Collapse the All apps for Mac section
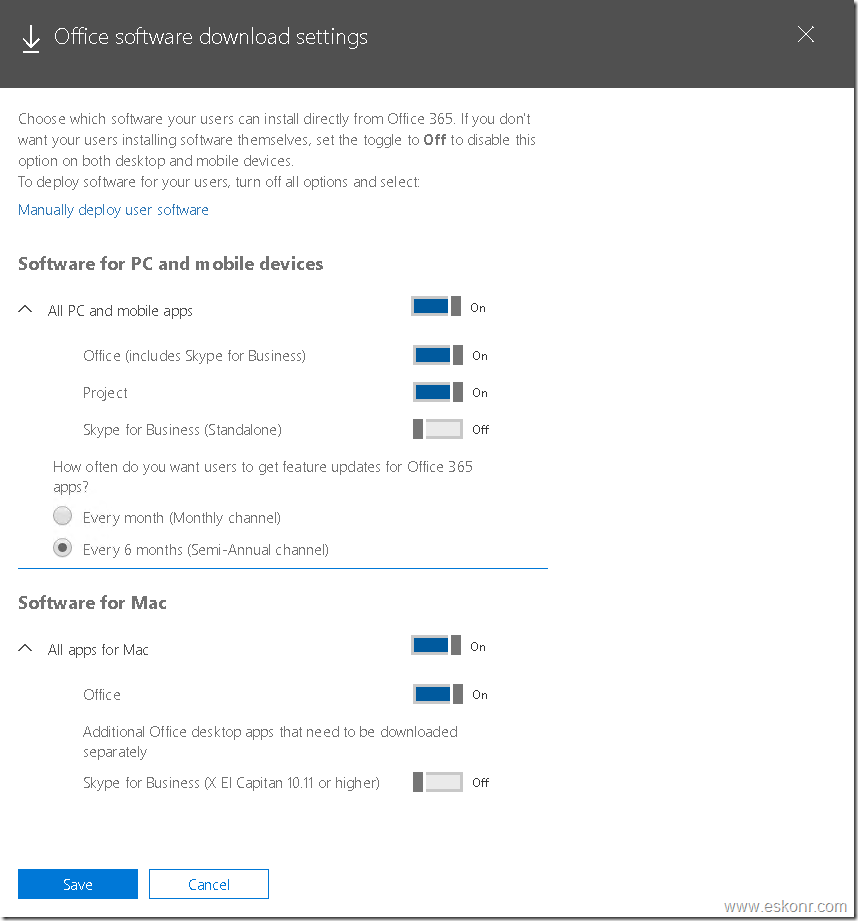The image size is (858, 921). point(25,648)
